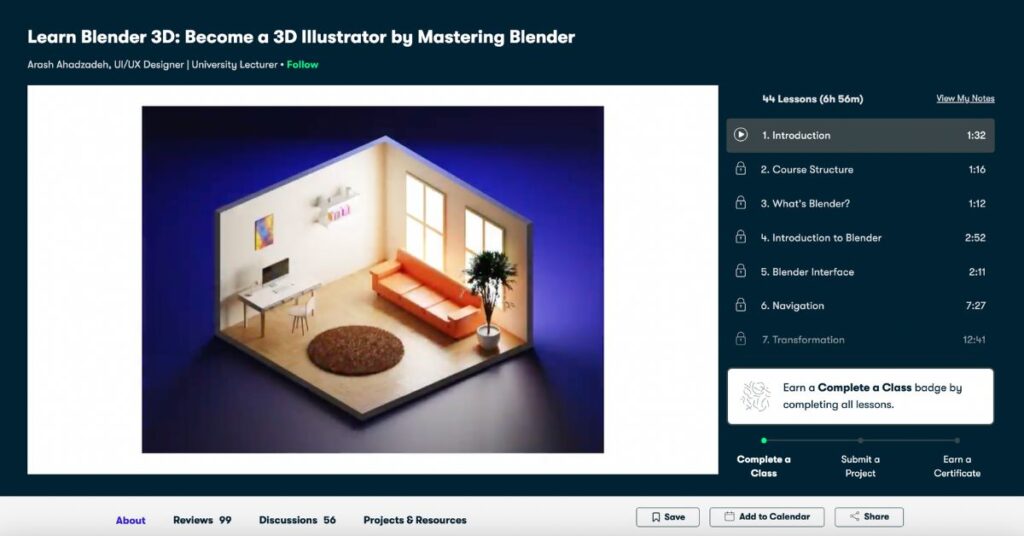Select lesson '7. Transformation'
The image size is (1024, 536).
(x=860, y=339)
